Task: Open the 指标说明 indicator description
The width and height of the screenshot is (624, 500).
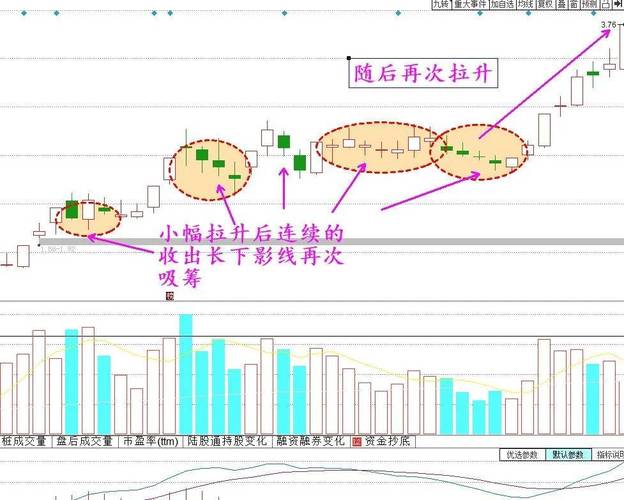Action: pyautogui.click(x=609, y=454)
